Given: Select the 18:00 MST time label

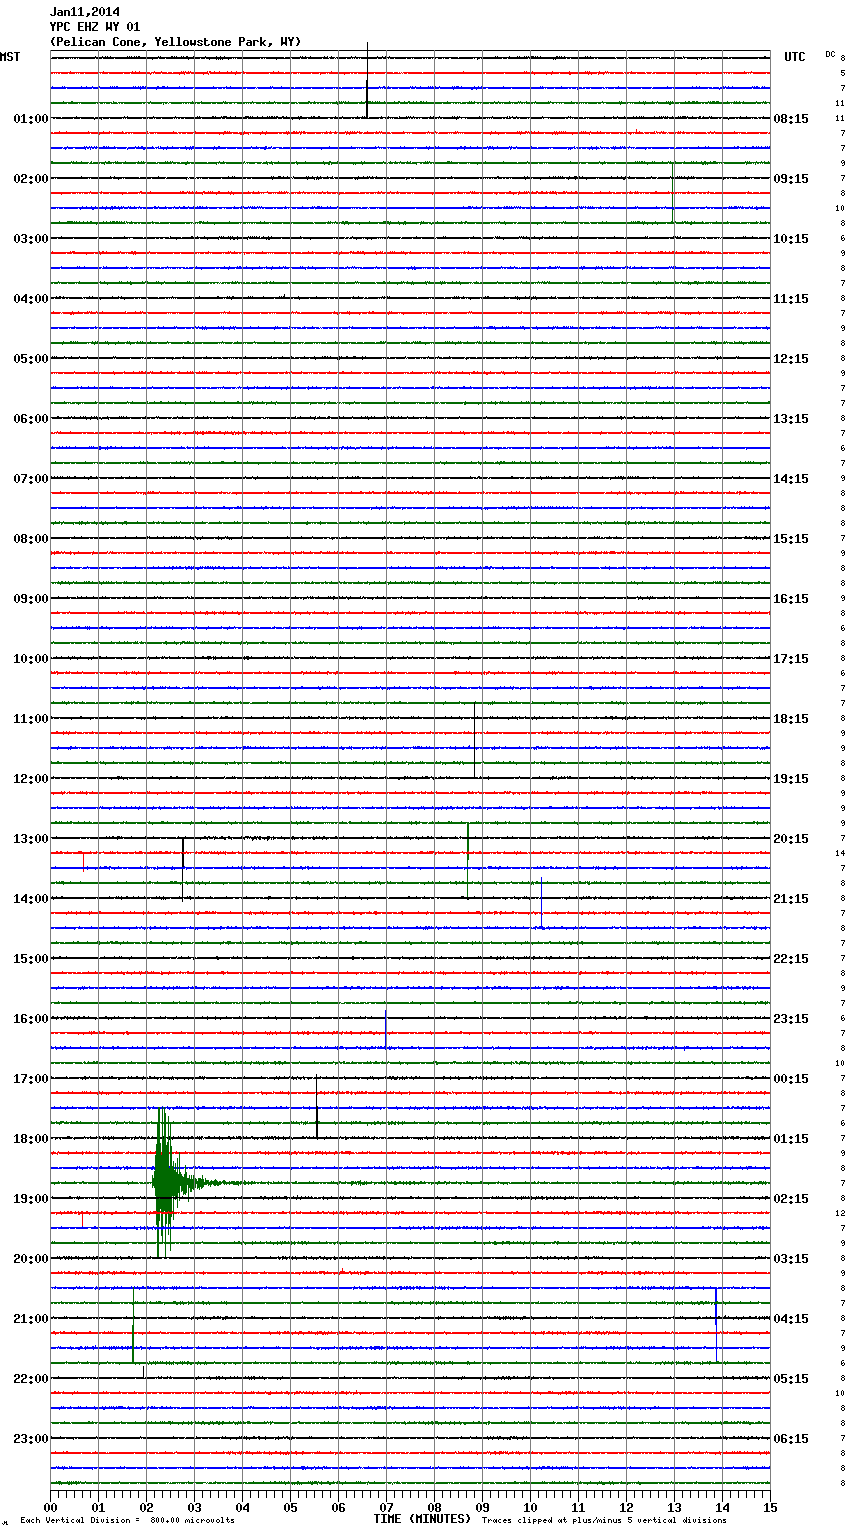Looking at the screenshot, I should click(30, 1139).
